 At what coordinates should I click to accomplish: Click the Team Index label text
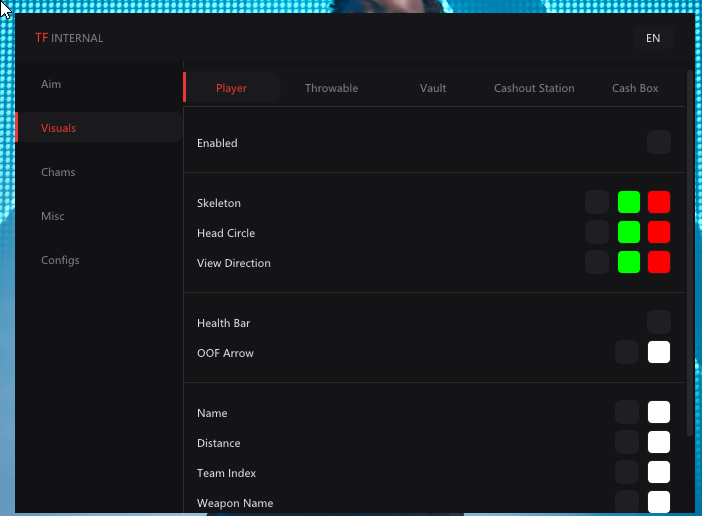click(x=227, y=473)
